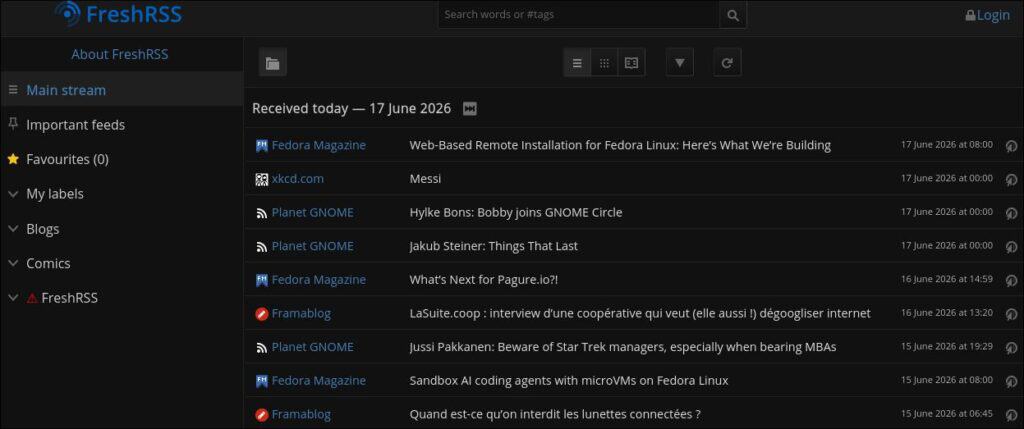Click the search words or #tags field
The height and width of the screenshot is (429, 1024).
579,14
